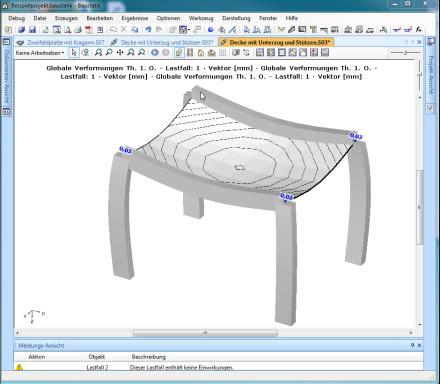Open the Projekt-Ansicht side panel

(431, 74)
